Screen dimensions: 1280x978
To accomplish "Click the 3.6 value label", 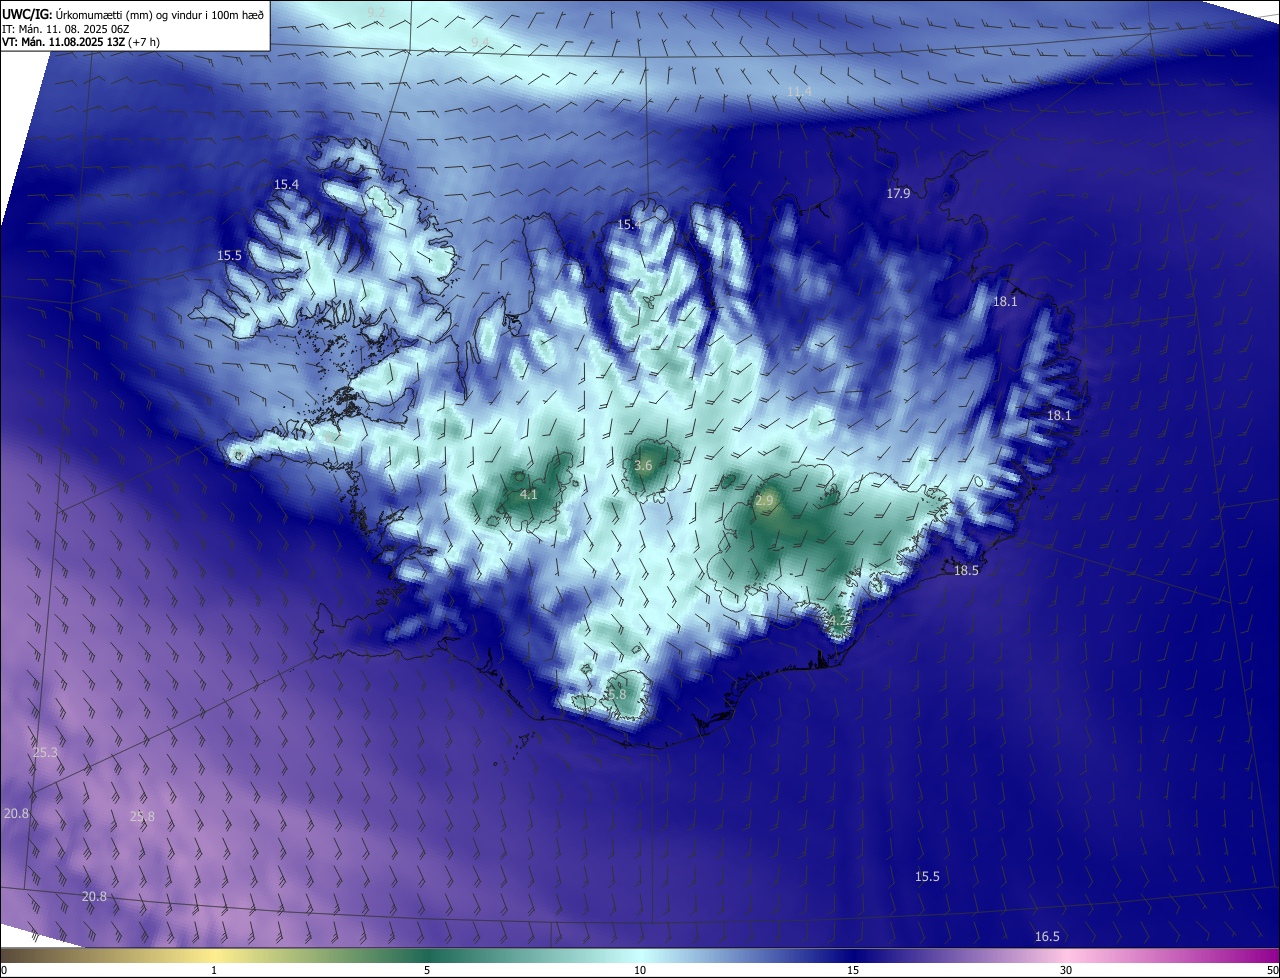I will [643, 465].
